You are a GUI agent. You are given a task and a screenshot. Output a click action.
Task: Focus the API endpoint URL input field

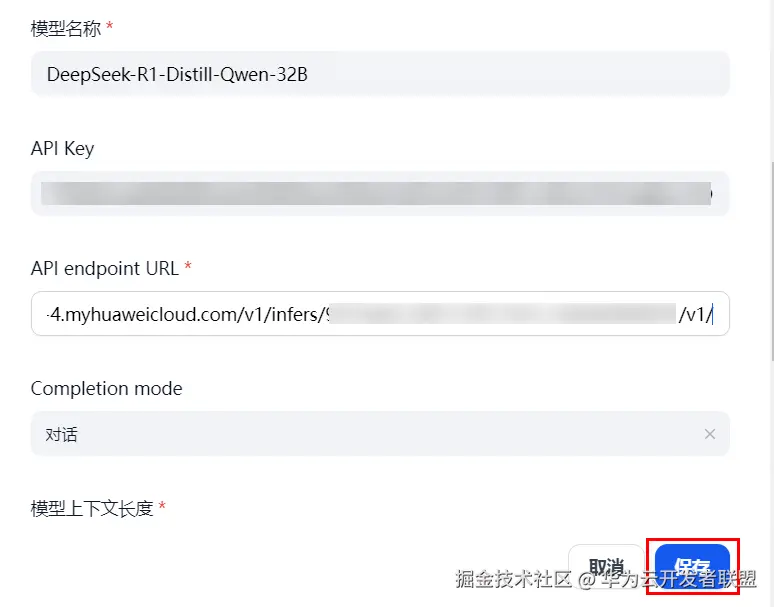click(x=380, y=314)
